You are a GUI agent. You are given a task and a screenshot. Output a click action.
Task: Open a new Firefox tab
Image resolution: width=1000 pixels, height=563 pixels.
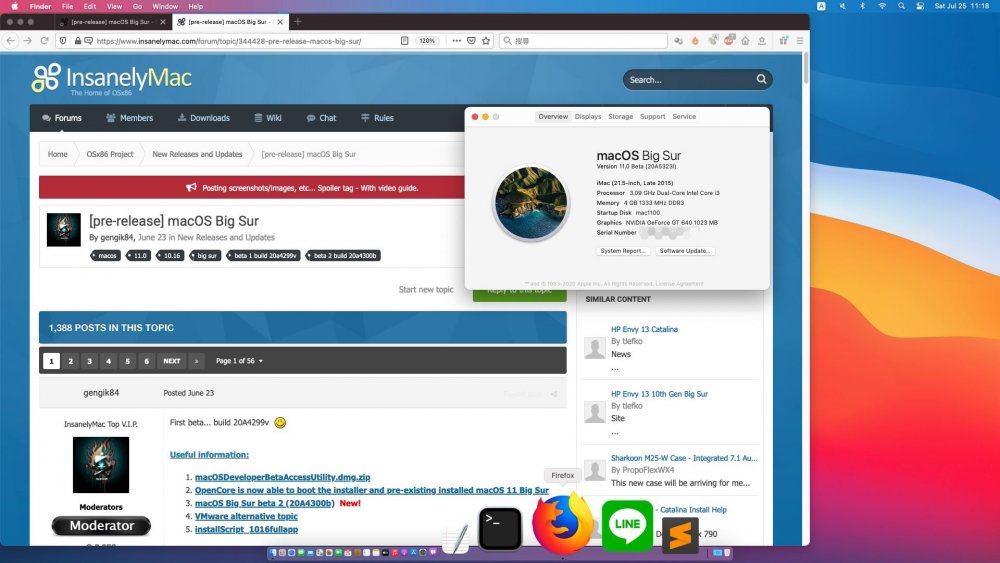[x=297, y=21]
